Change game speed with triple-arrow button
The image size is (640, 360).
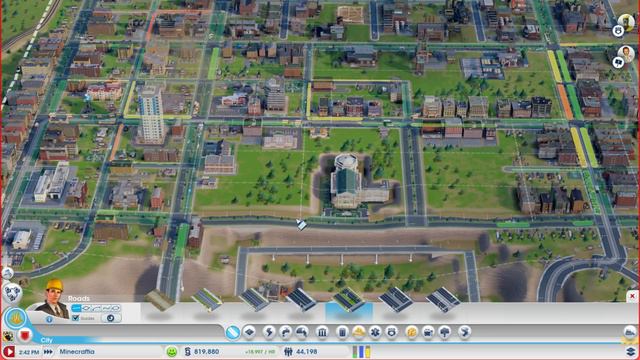(48, 351)
